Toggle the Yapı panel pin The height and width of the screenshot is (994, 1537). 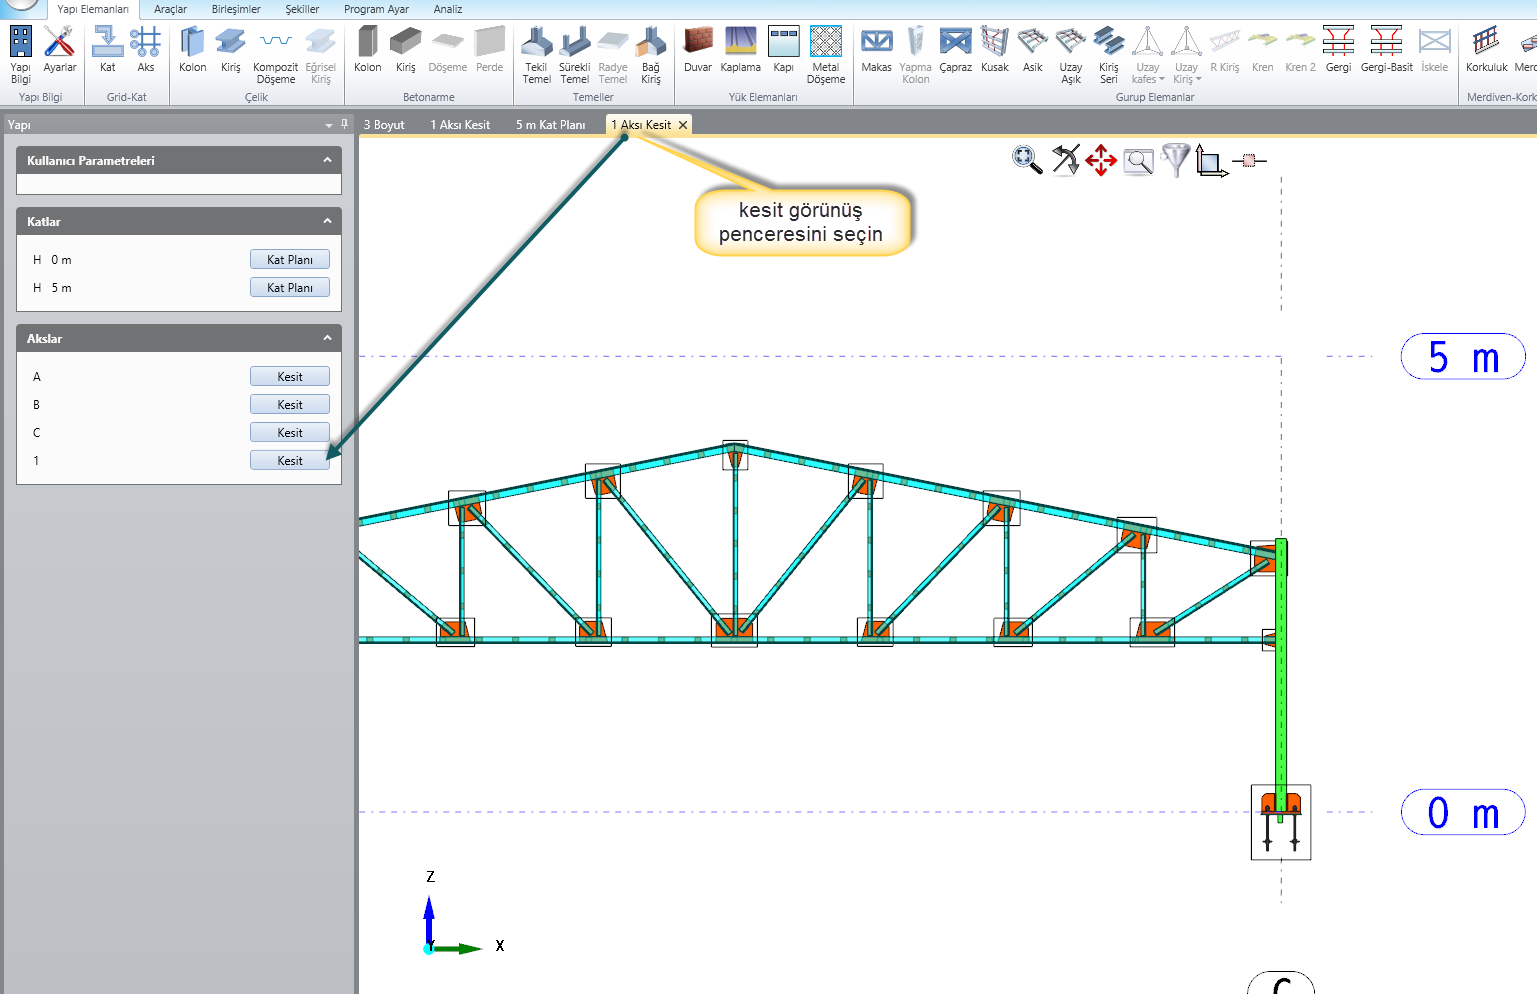(x=344, y=124)
